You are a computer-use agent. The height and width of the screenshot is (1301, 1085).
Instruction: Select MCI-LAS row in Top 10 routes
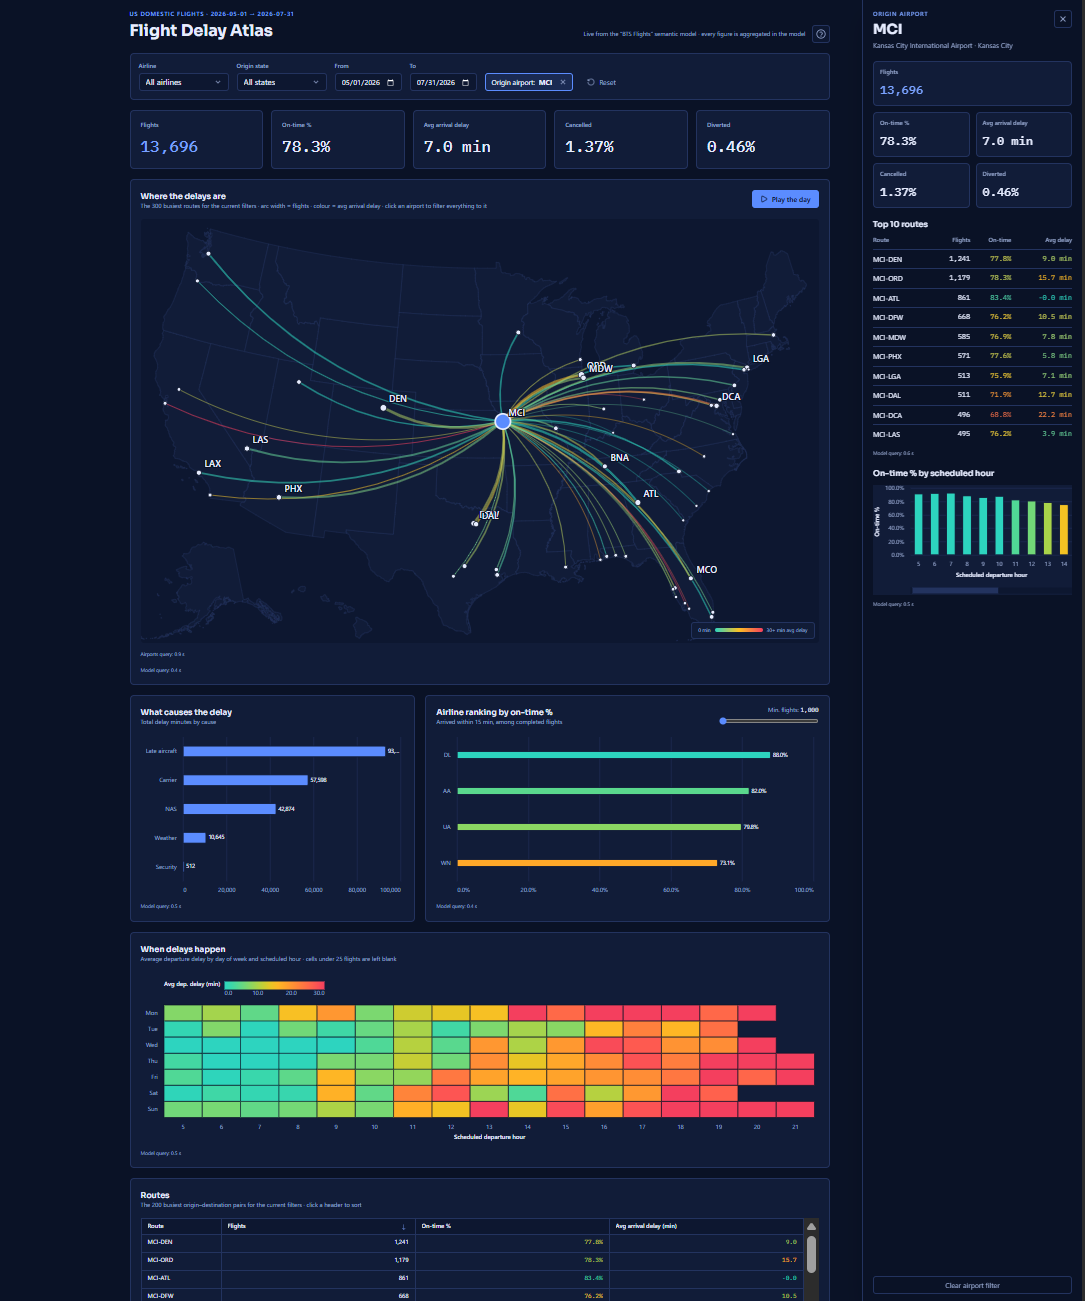[972, 434]
